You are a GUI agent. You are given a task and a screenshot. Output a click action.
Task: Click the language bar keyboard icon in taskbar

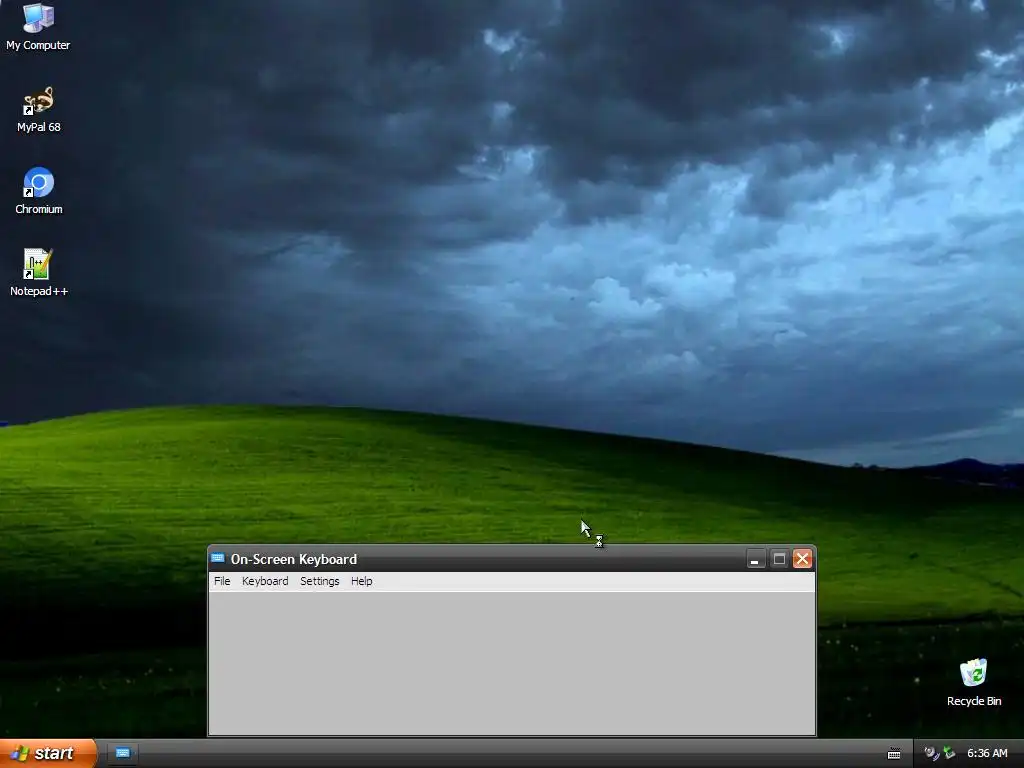click(x=893, y=754)
